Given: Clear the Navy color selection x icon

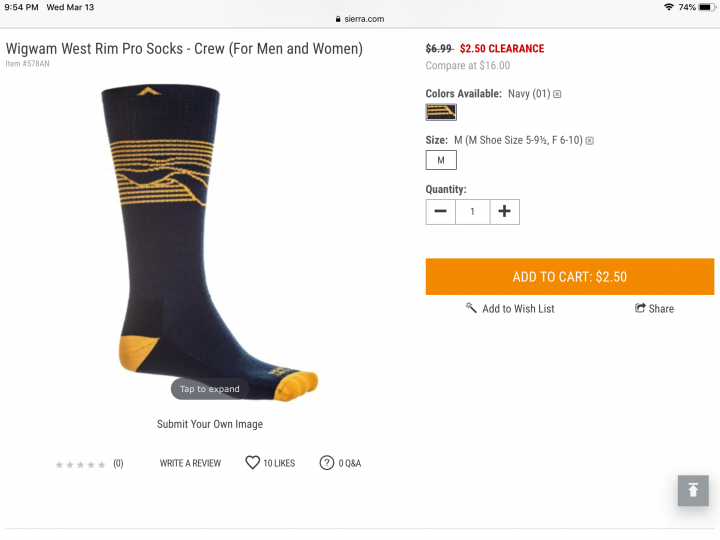Looking at the screenshot, I should 557,94.
